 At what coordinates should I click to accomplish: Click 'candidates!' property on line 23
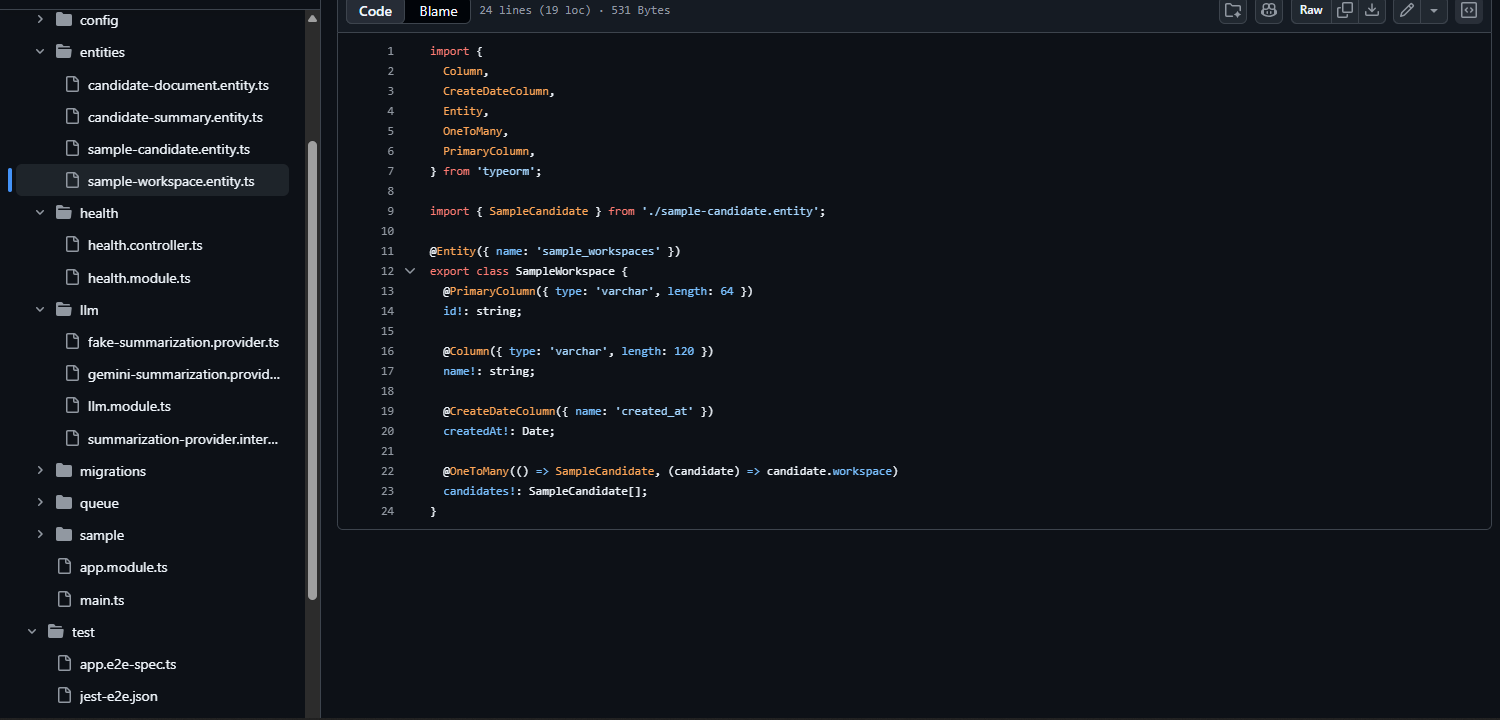pos(479,491)
